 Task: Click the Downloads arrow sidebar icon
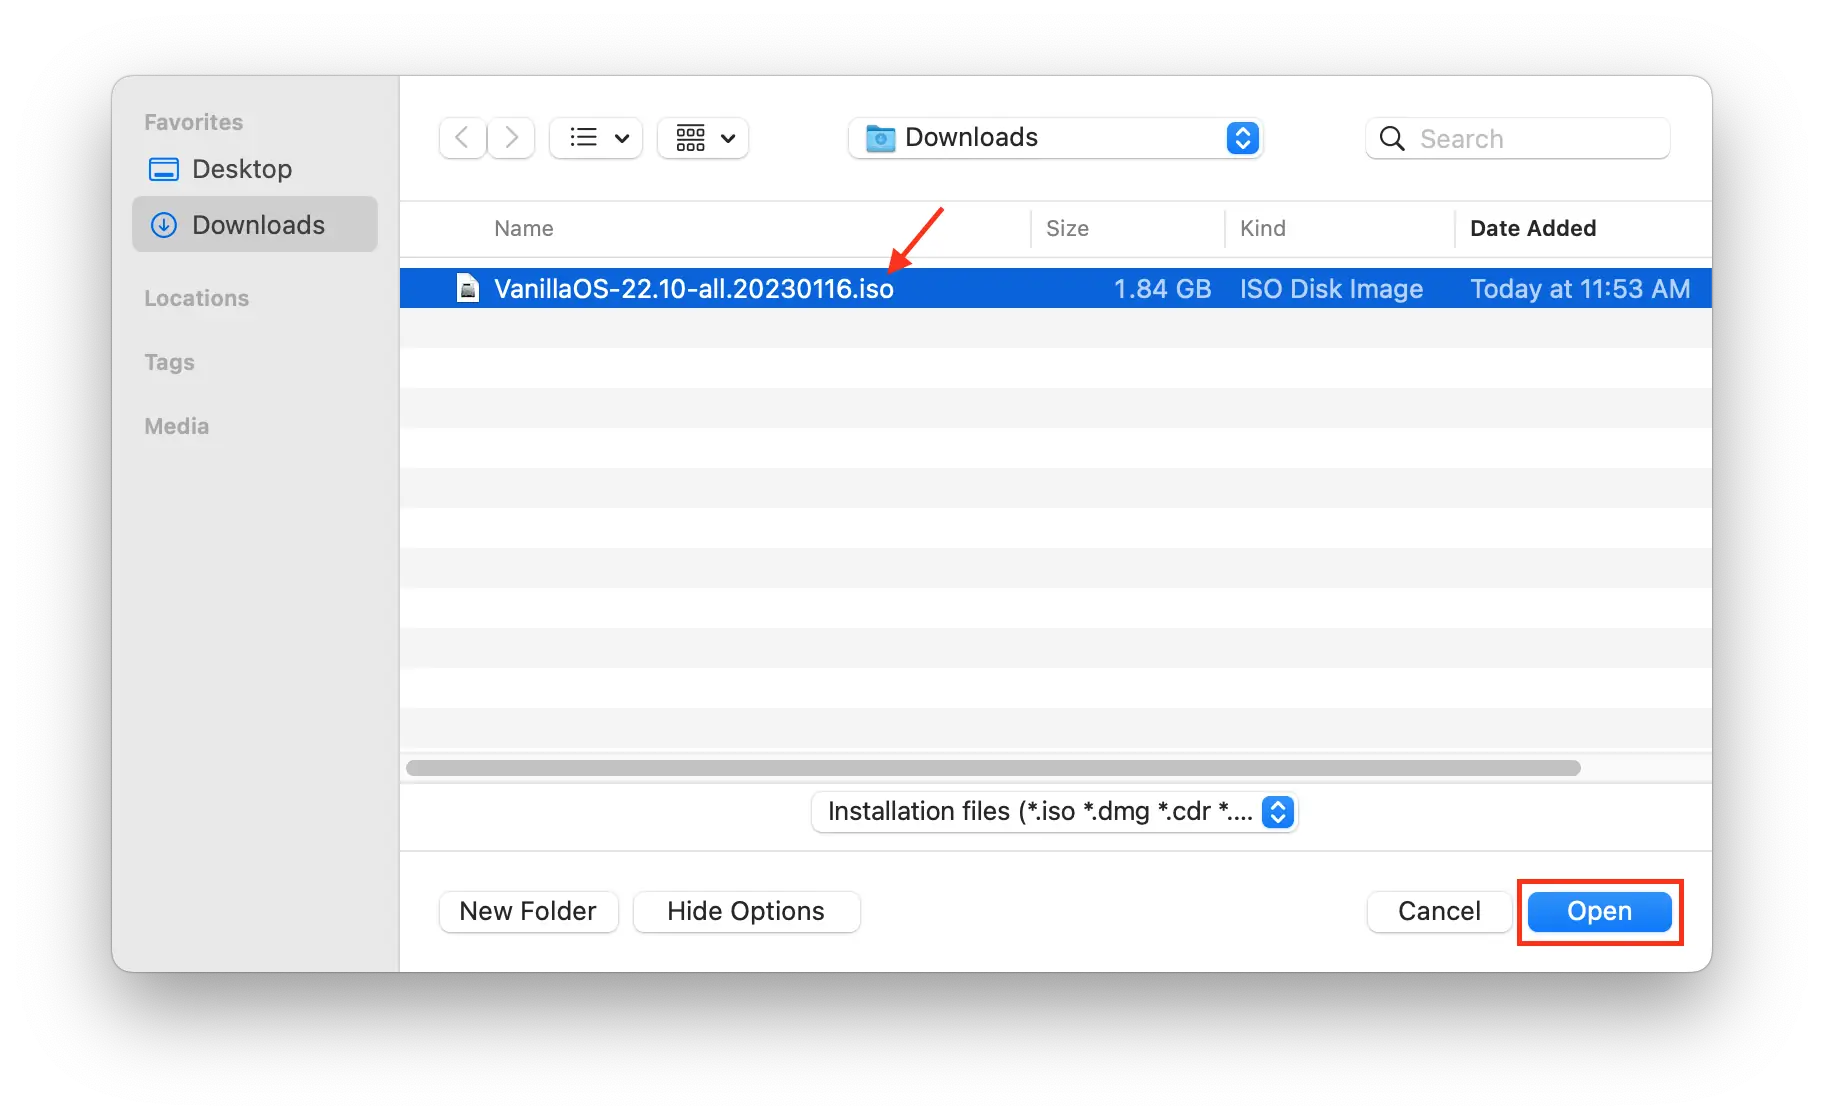[x=164, y=225]
